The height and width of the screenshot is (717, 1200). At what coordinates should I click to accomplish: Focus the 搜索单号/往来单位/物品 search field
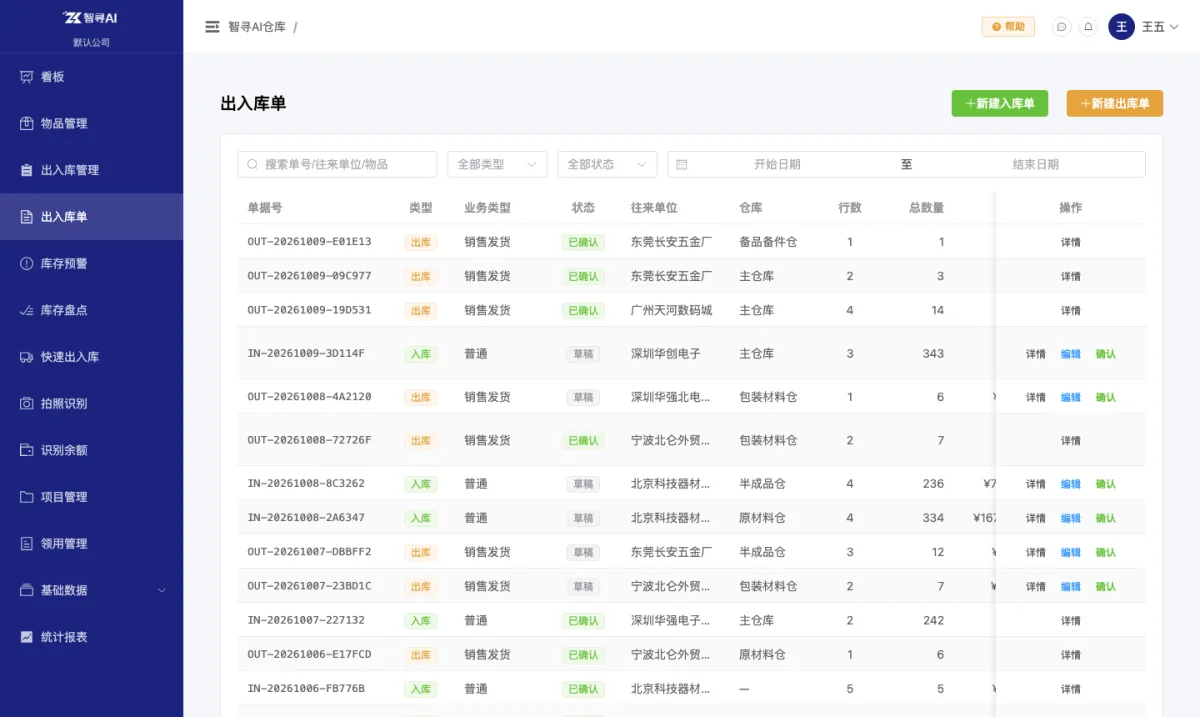point(337,164)
